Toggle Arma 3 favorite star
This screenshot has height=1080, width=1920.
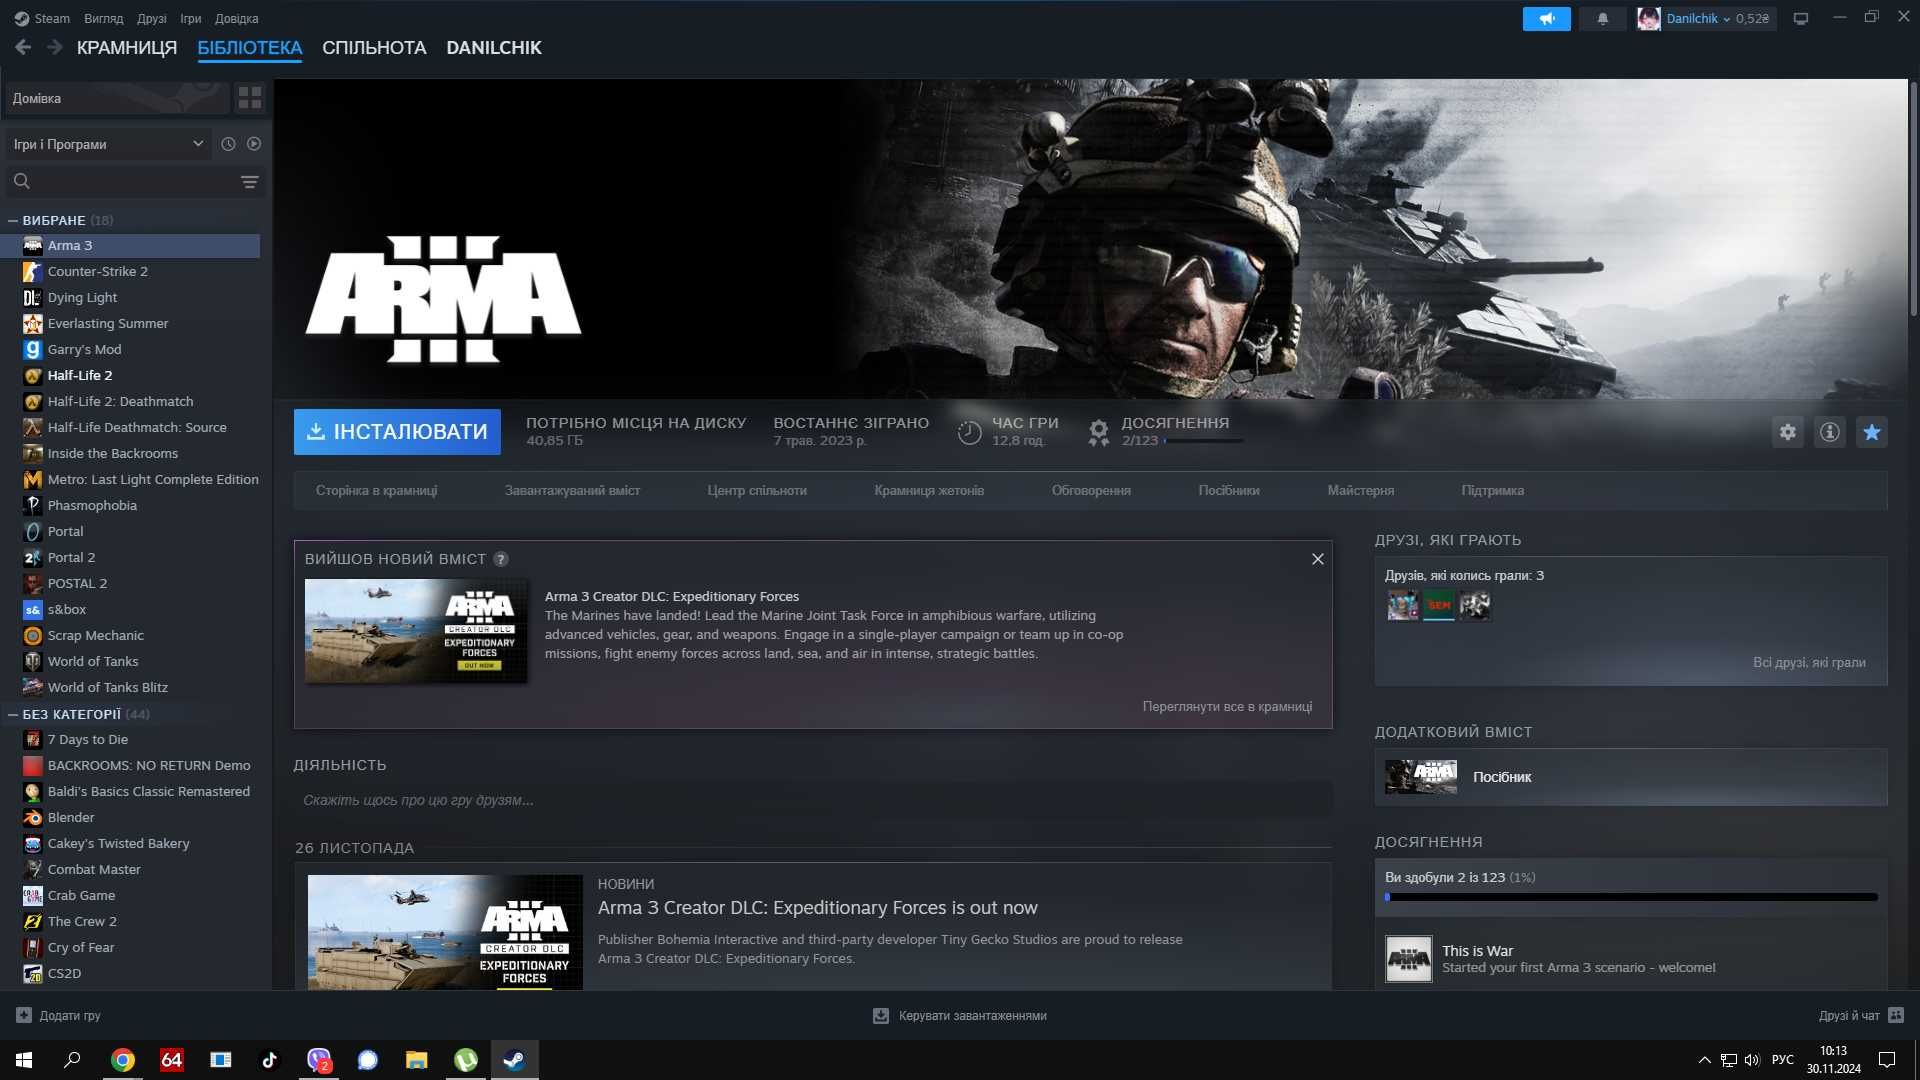[1871, 432]
